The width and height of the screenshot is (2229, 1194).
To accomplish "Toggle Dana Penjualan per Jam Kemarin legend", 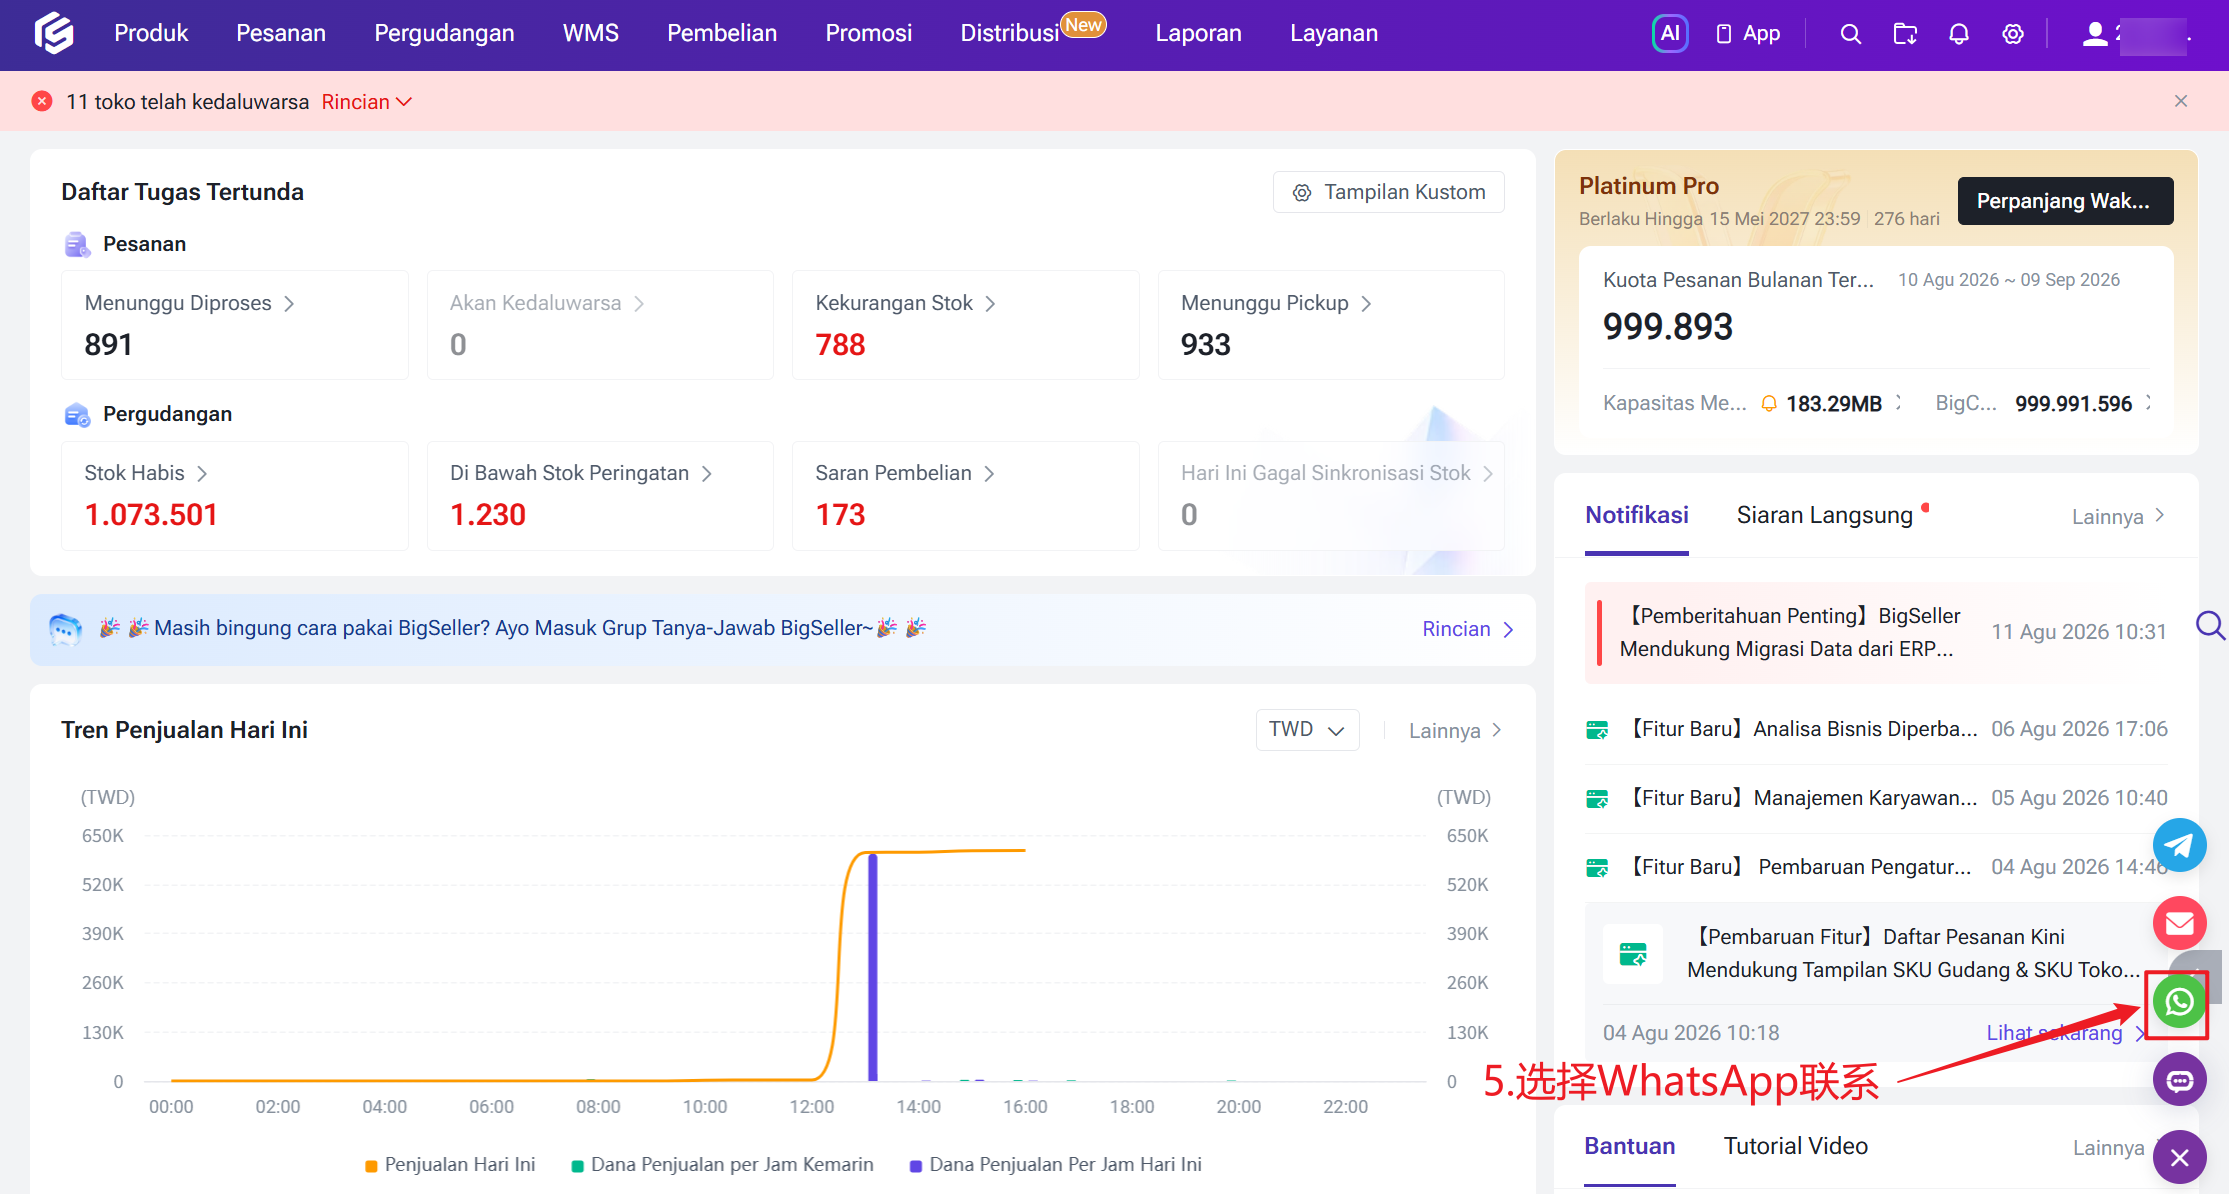I will [x=722, y=1165].
